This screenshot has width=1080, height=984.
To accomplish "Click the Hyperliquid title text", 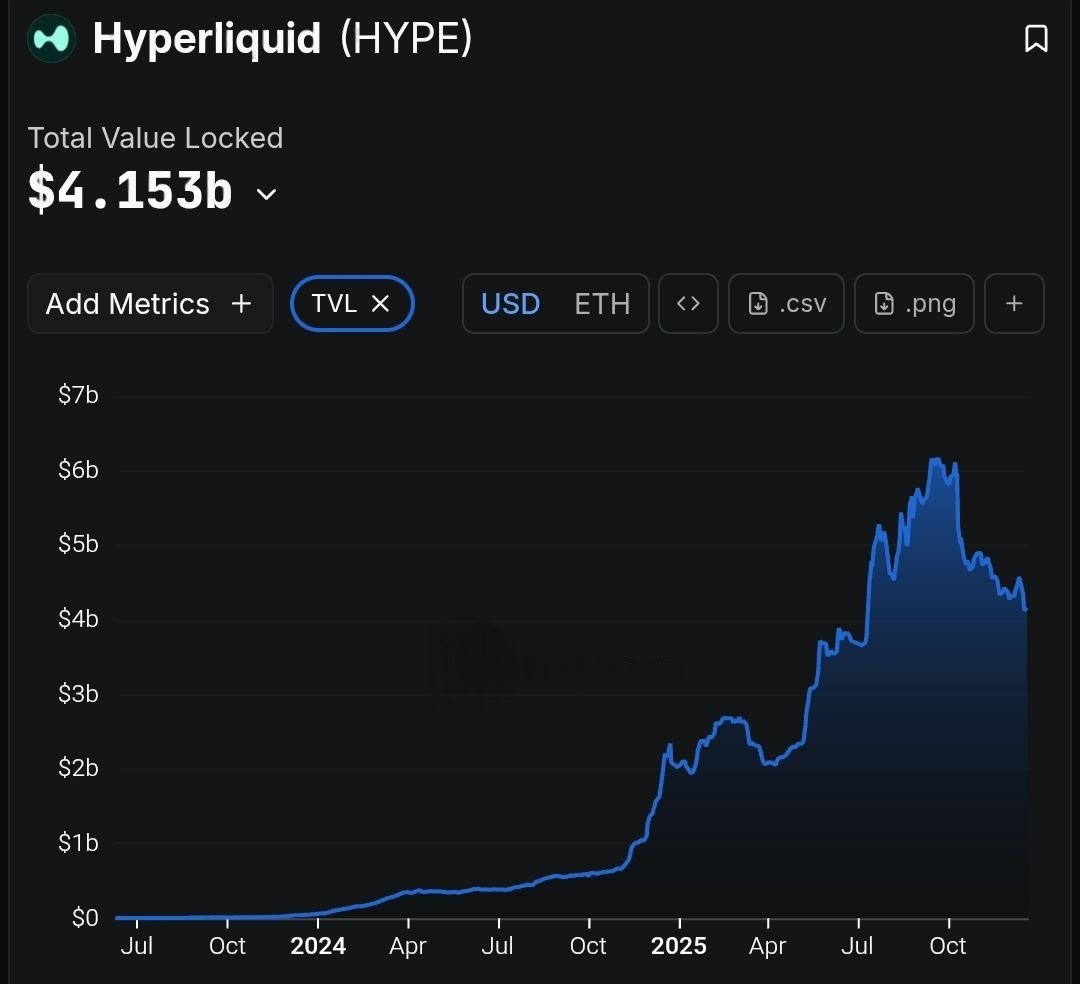I will click(x=207, y=39).
